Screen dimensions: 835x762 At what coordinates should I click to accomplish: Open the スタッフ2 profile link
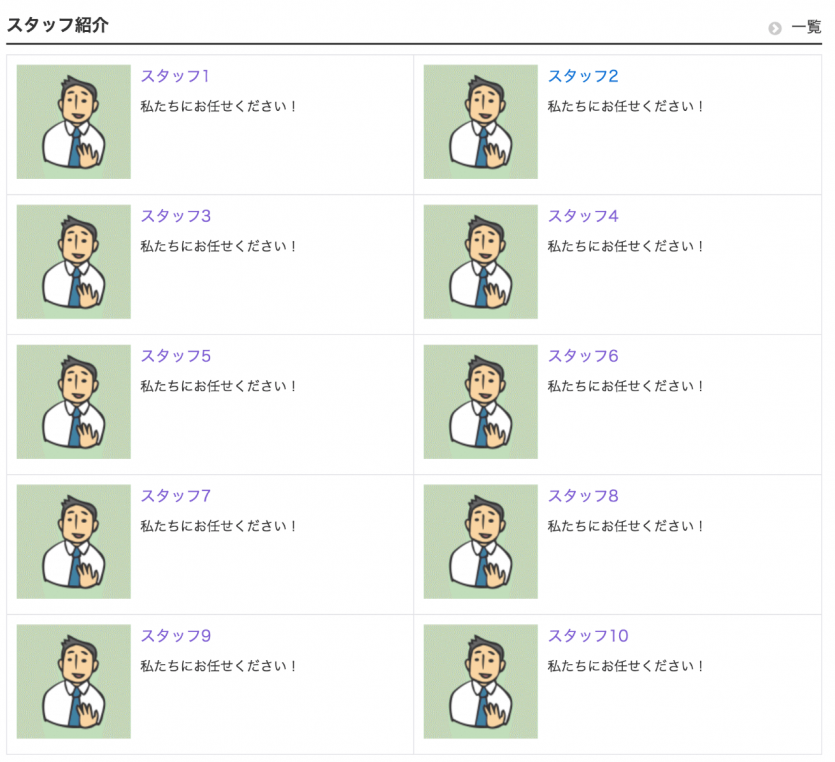pyautogui.click(x=583, y=76)
